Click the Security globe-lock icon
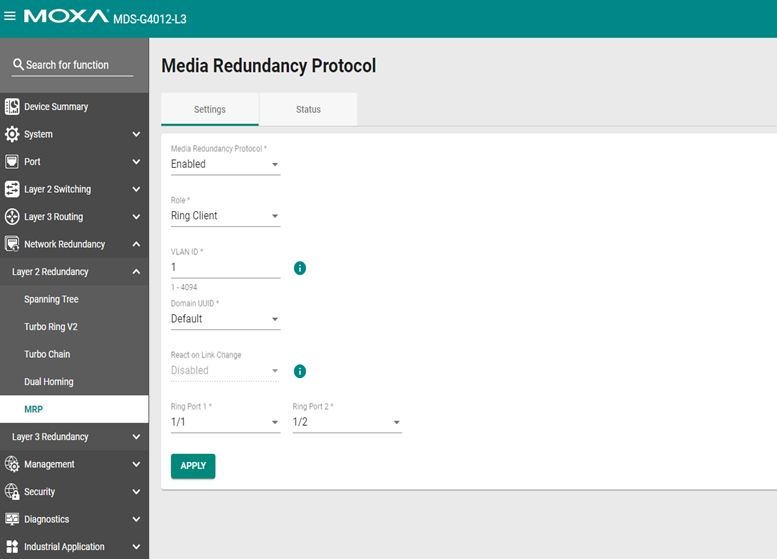The image size is (777, 559). tap(12, 492)
